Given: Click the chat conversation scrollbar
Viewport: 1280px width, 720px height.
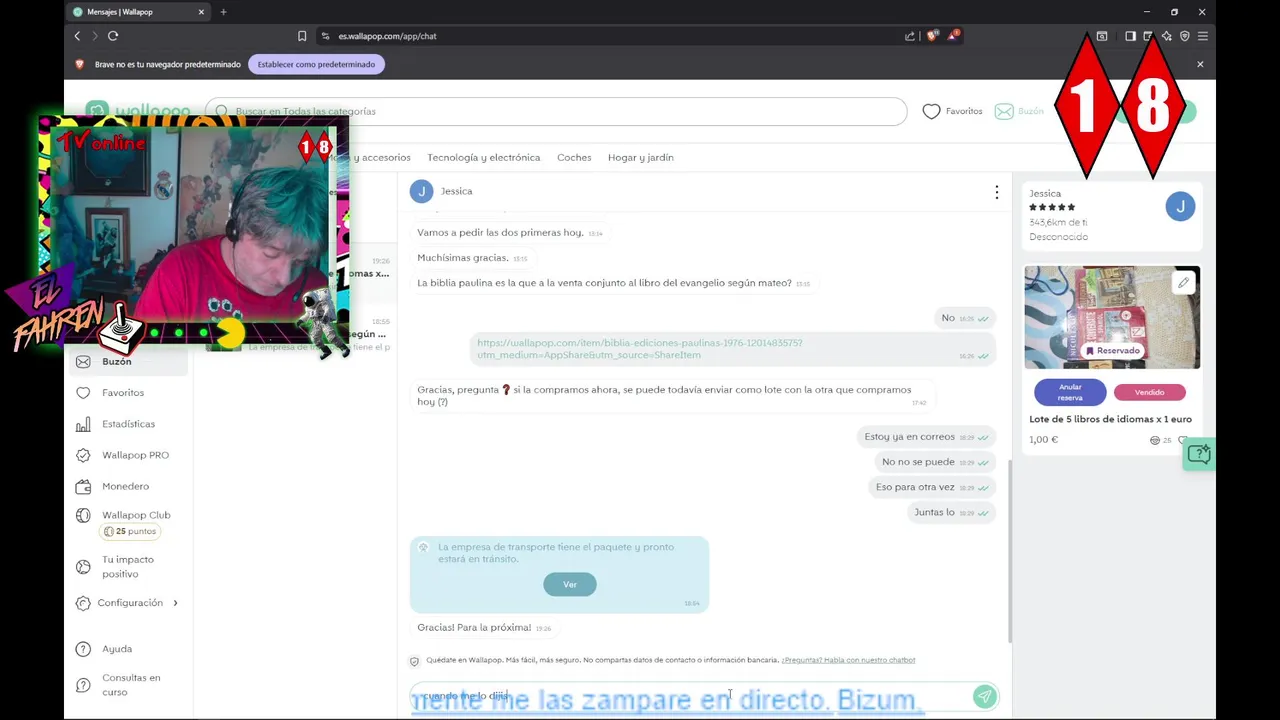Looking at the screenshot, I should click(x=1008, y=550).
